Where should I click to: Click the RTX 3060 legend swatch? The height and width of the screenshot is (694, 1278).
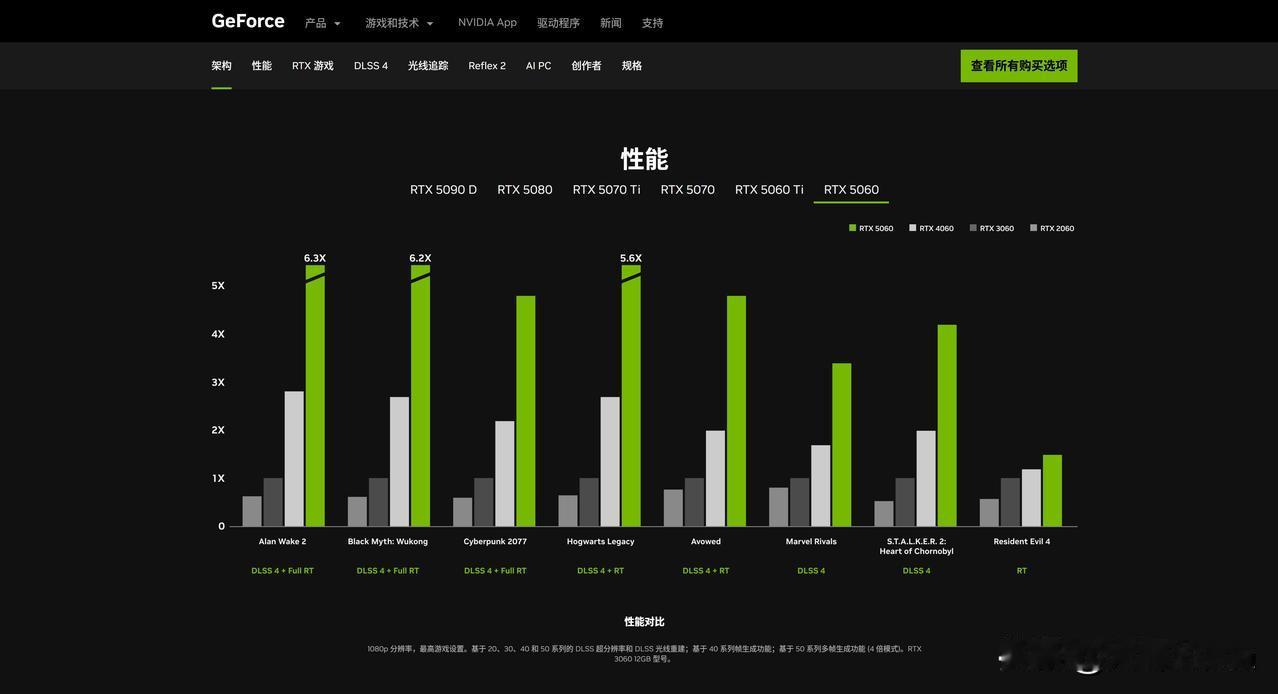pos(973,228)
